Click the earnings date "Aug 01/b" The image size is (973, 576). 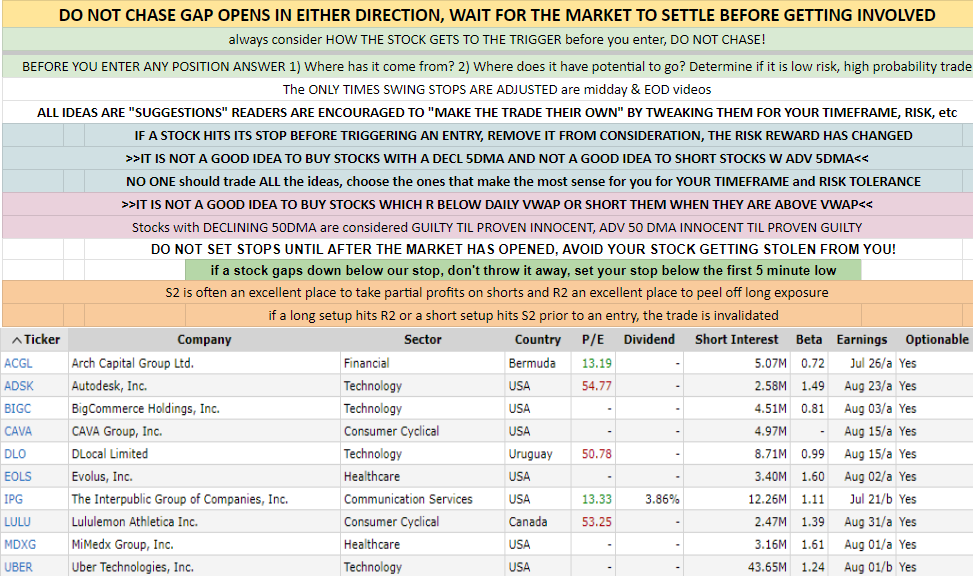868,567
